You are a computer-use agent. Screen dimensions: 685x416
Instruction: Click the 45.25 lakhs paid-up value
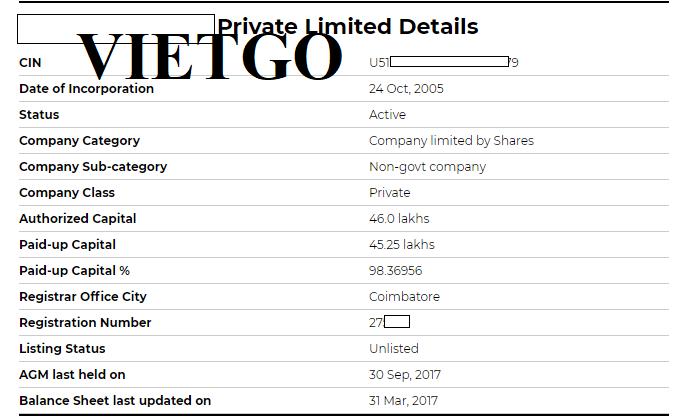point(402,245)
